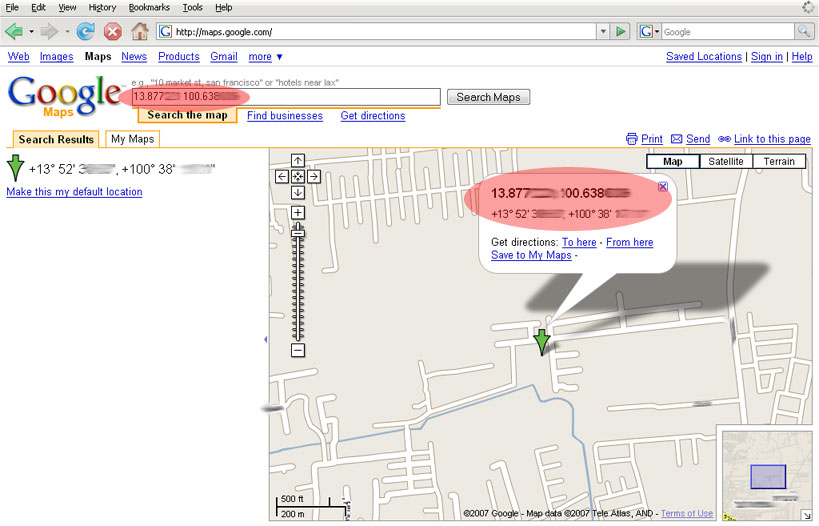Close the coordinates info balloon
The height and width of the screenshot is (526, 819).
tap(663, 186)
